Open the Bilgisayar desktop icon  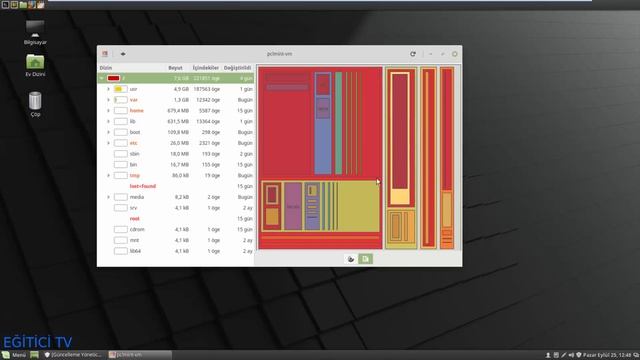coord(35,32)
